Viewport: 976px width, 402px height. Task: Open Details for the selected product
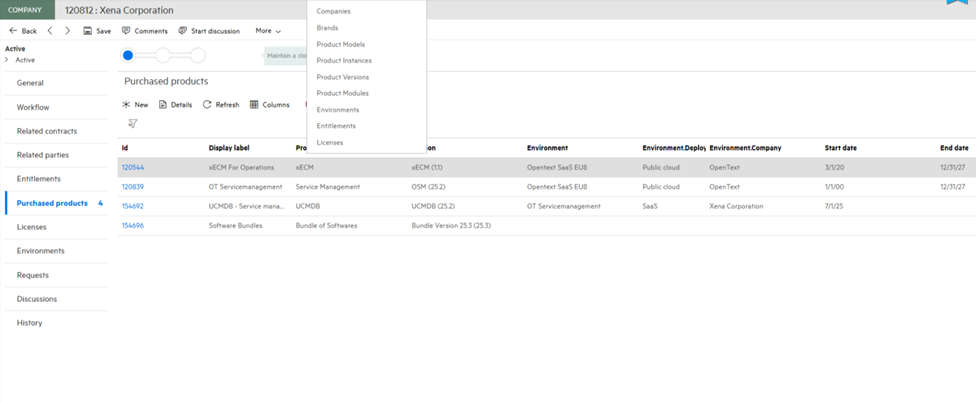coord(175,104)
